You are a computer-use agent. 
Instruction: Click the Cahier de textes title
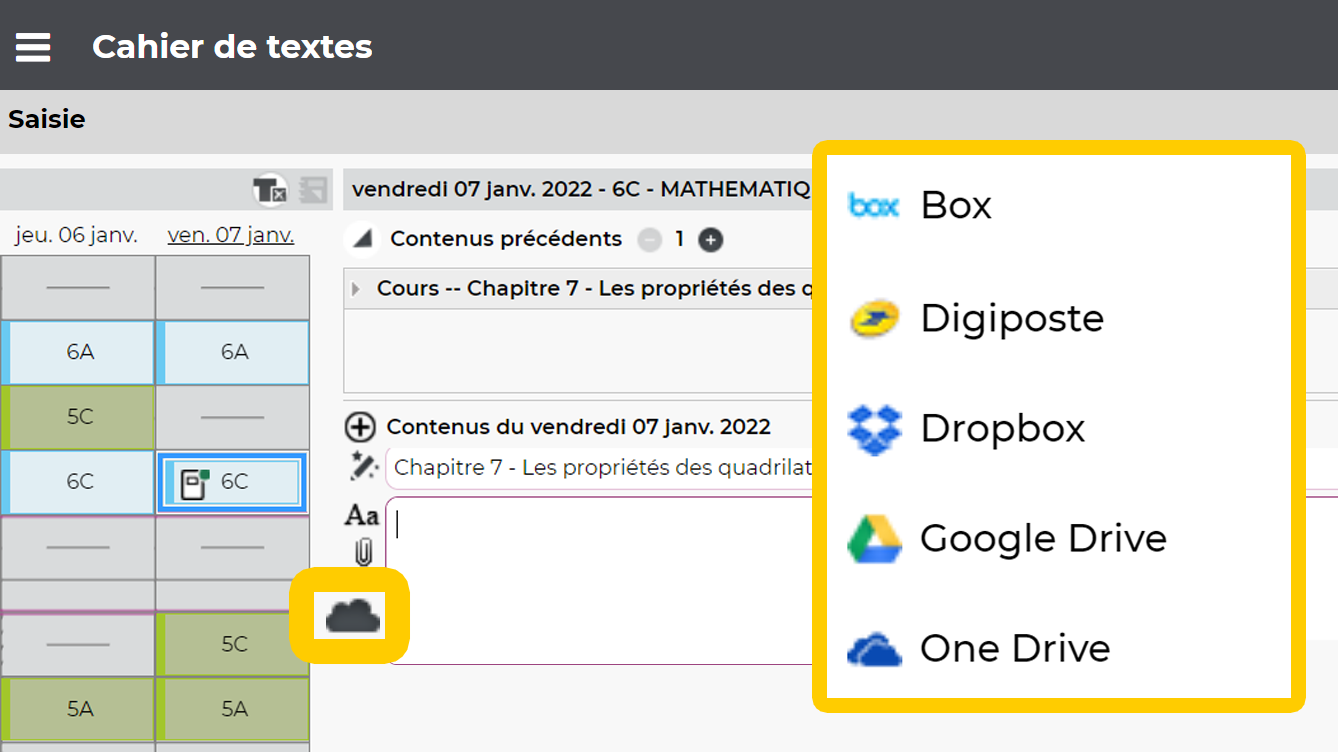point(232,46)
